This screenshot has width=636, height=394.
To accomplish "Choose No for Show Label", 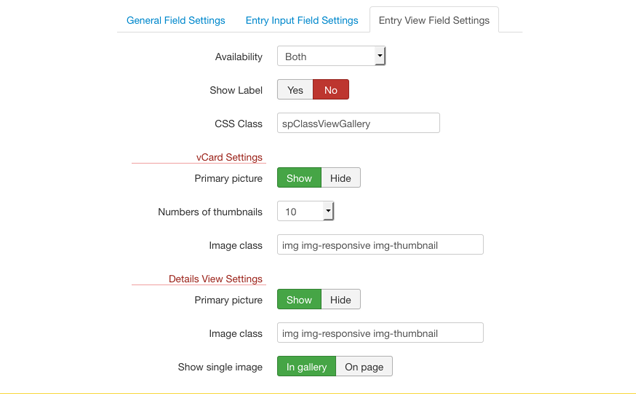I will point(331,90).
